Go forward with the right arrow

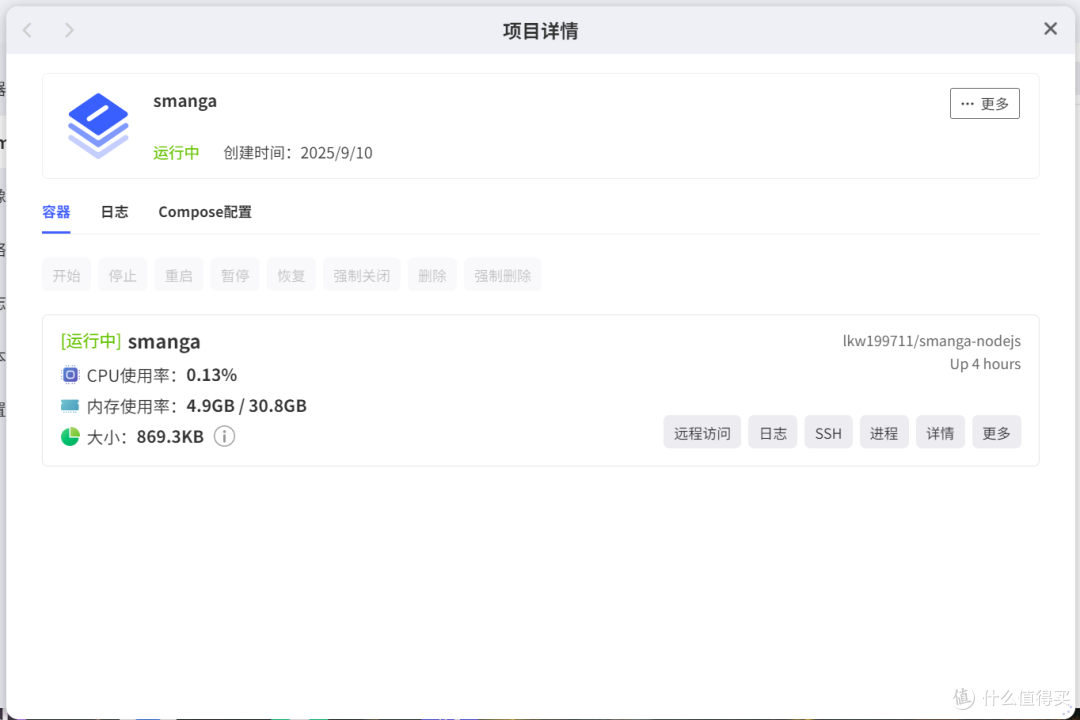pyautogui.click(x=69, y=30)
